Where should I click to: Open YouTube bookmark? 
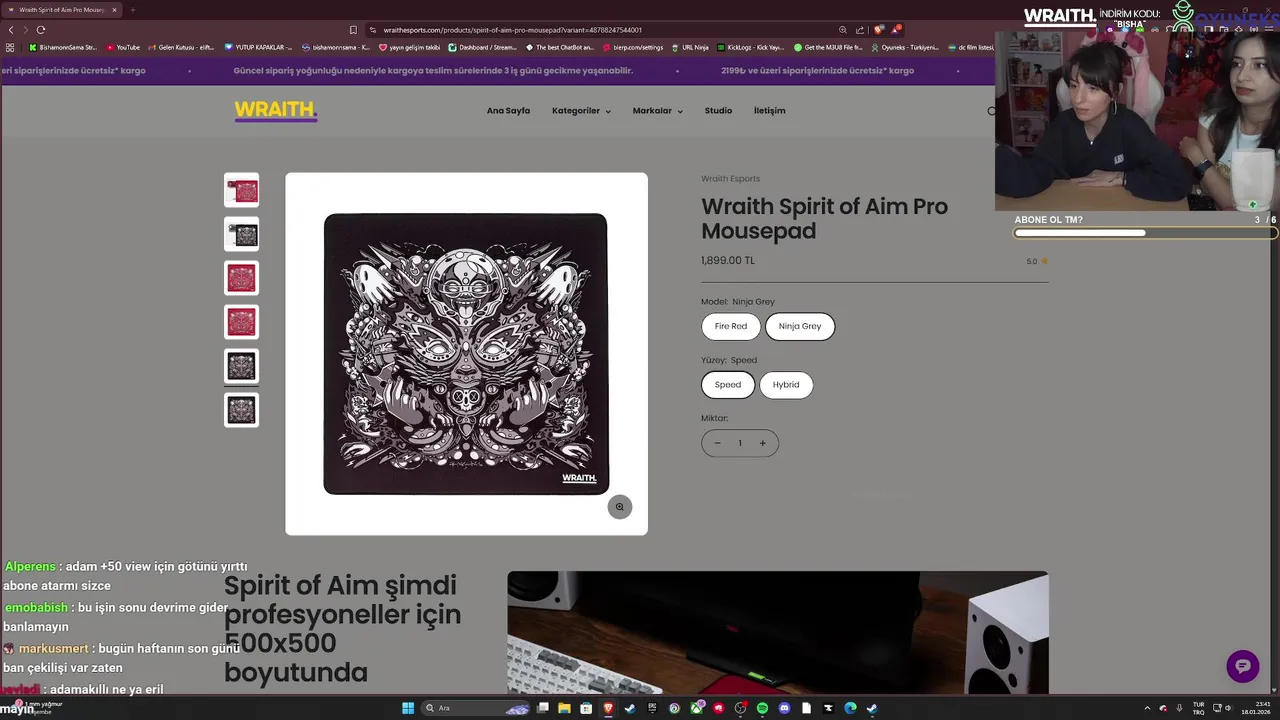123,47
